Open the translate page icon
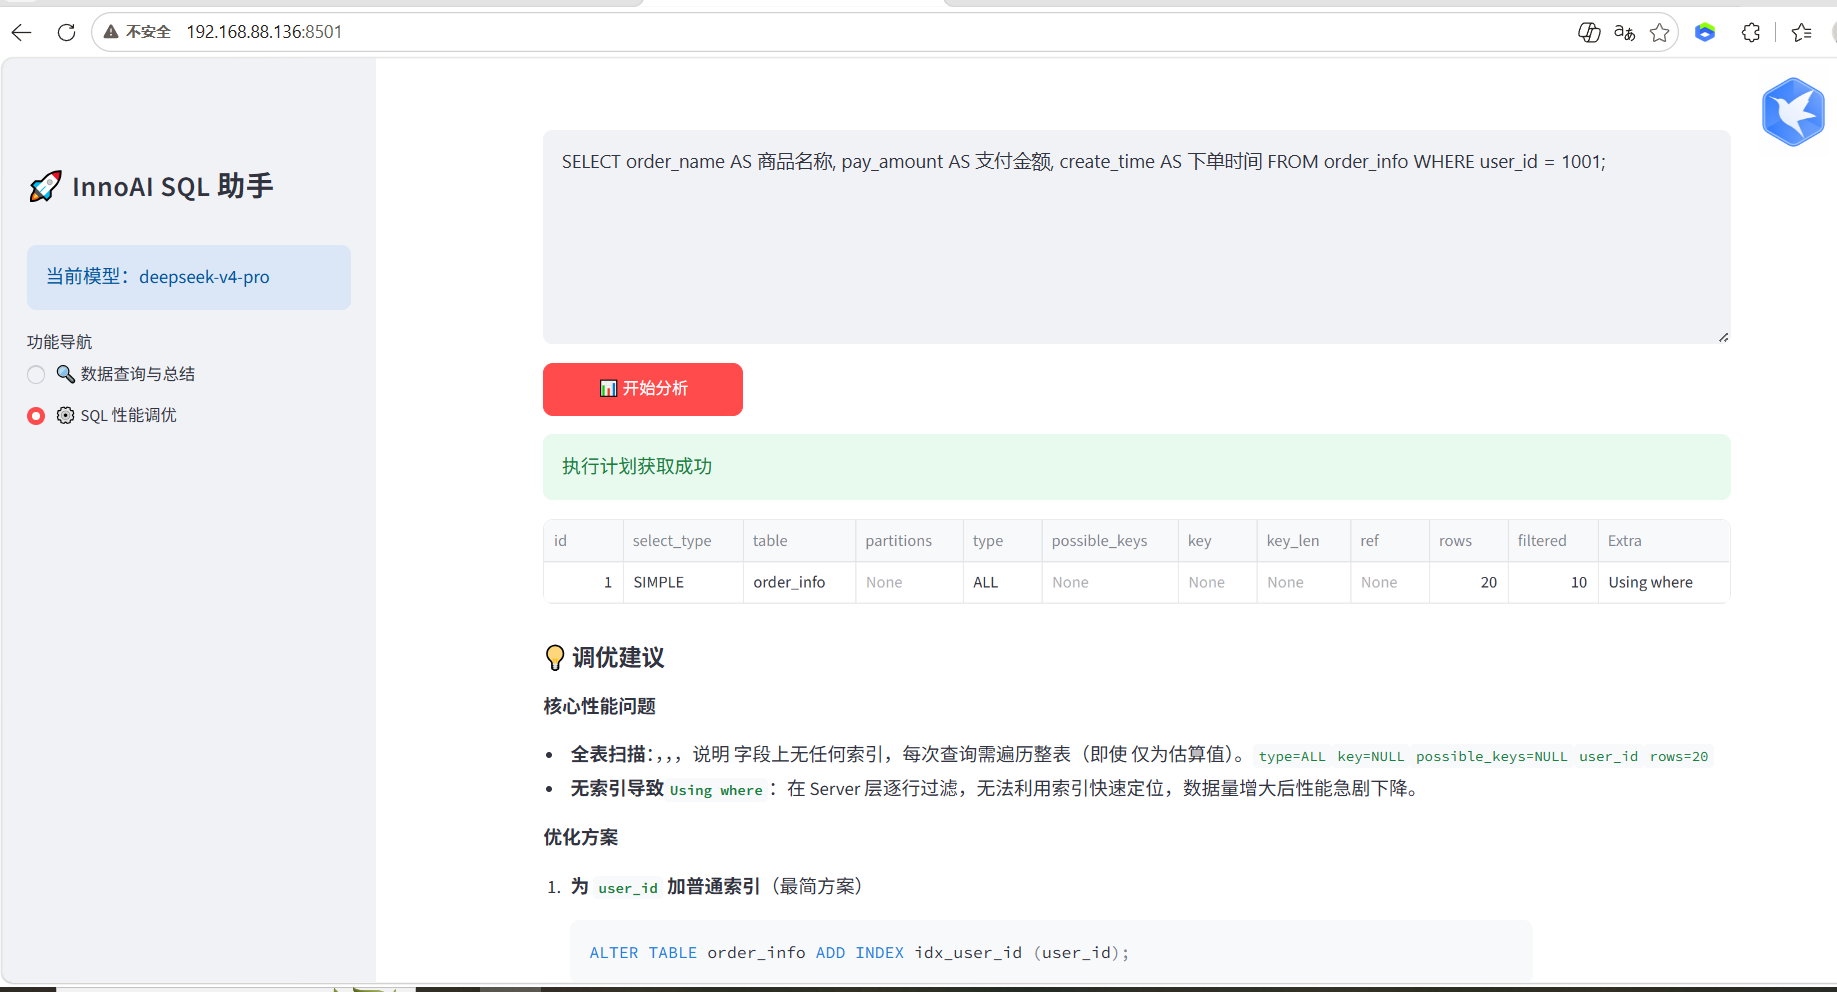The height and width of the screenshot is (992, 1837). (x=1624, y=32)
